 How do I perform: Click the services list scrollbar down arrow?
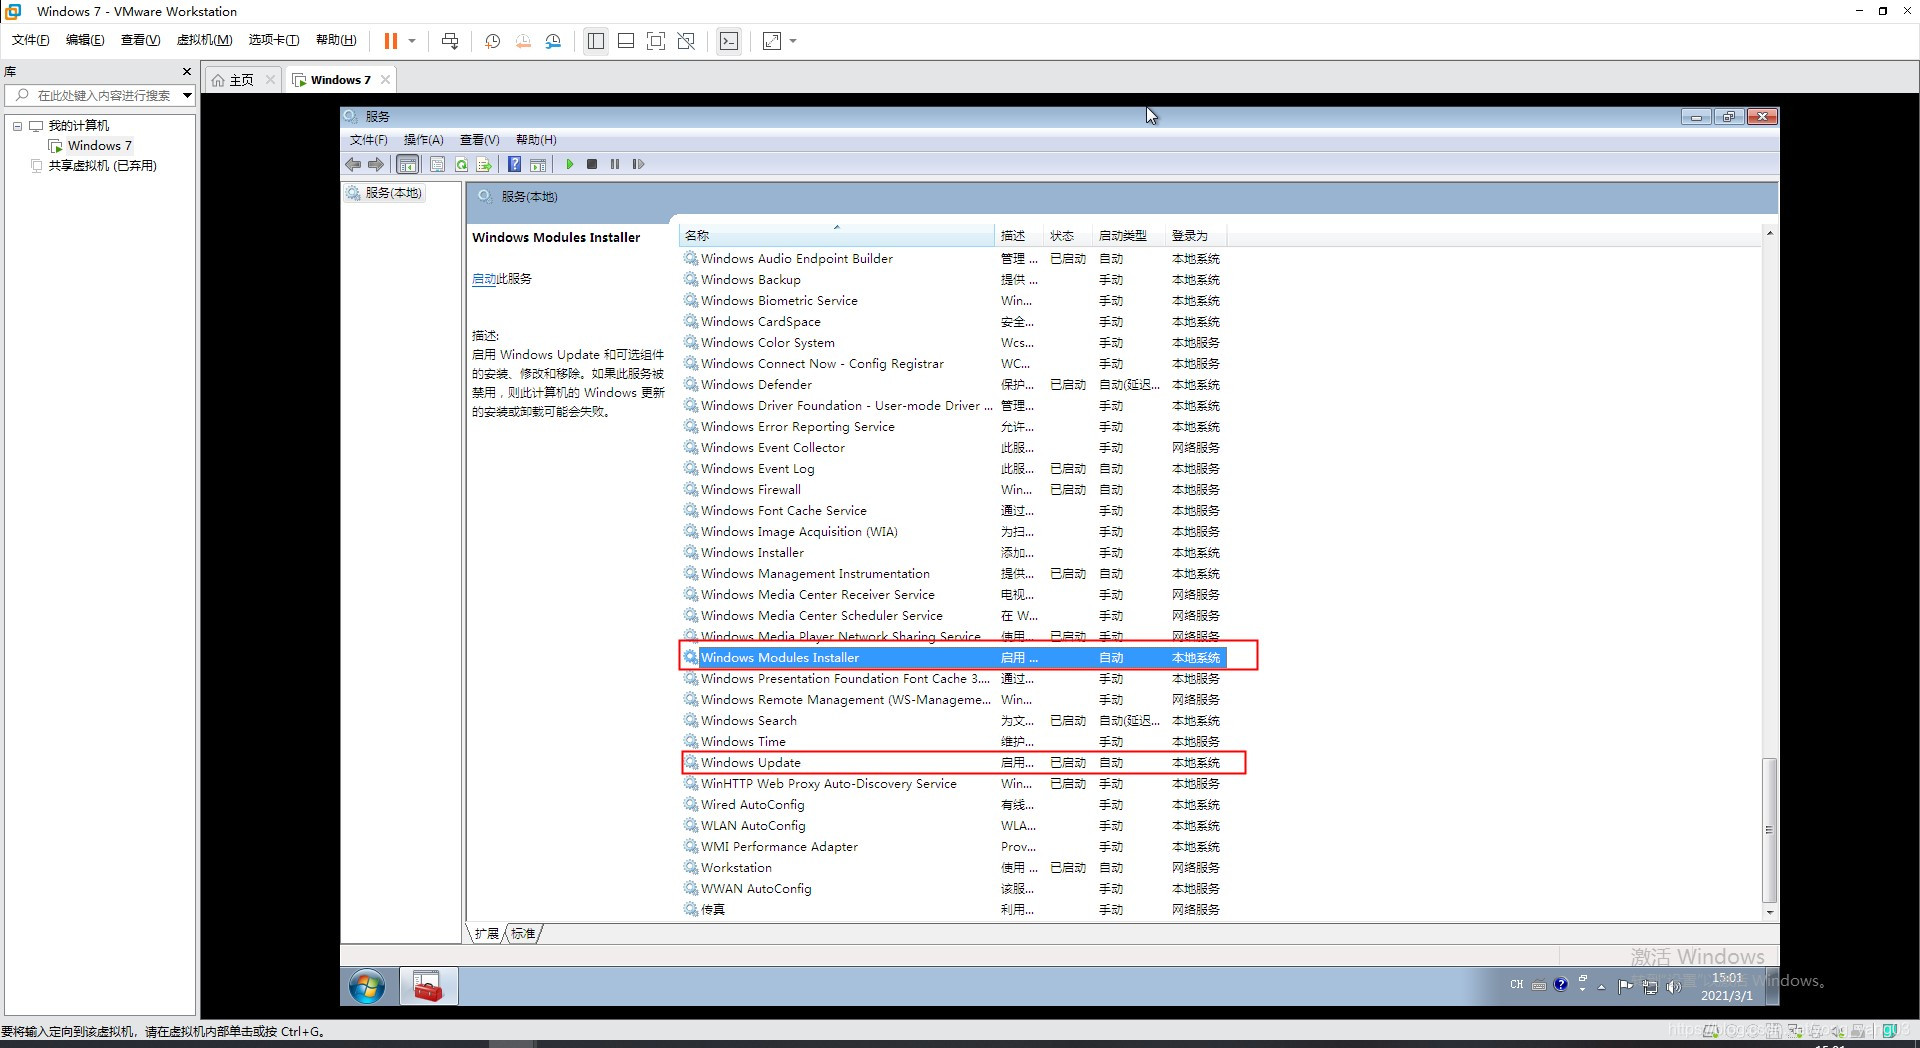[x=1770, y=912]
